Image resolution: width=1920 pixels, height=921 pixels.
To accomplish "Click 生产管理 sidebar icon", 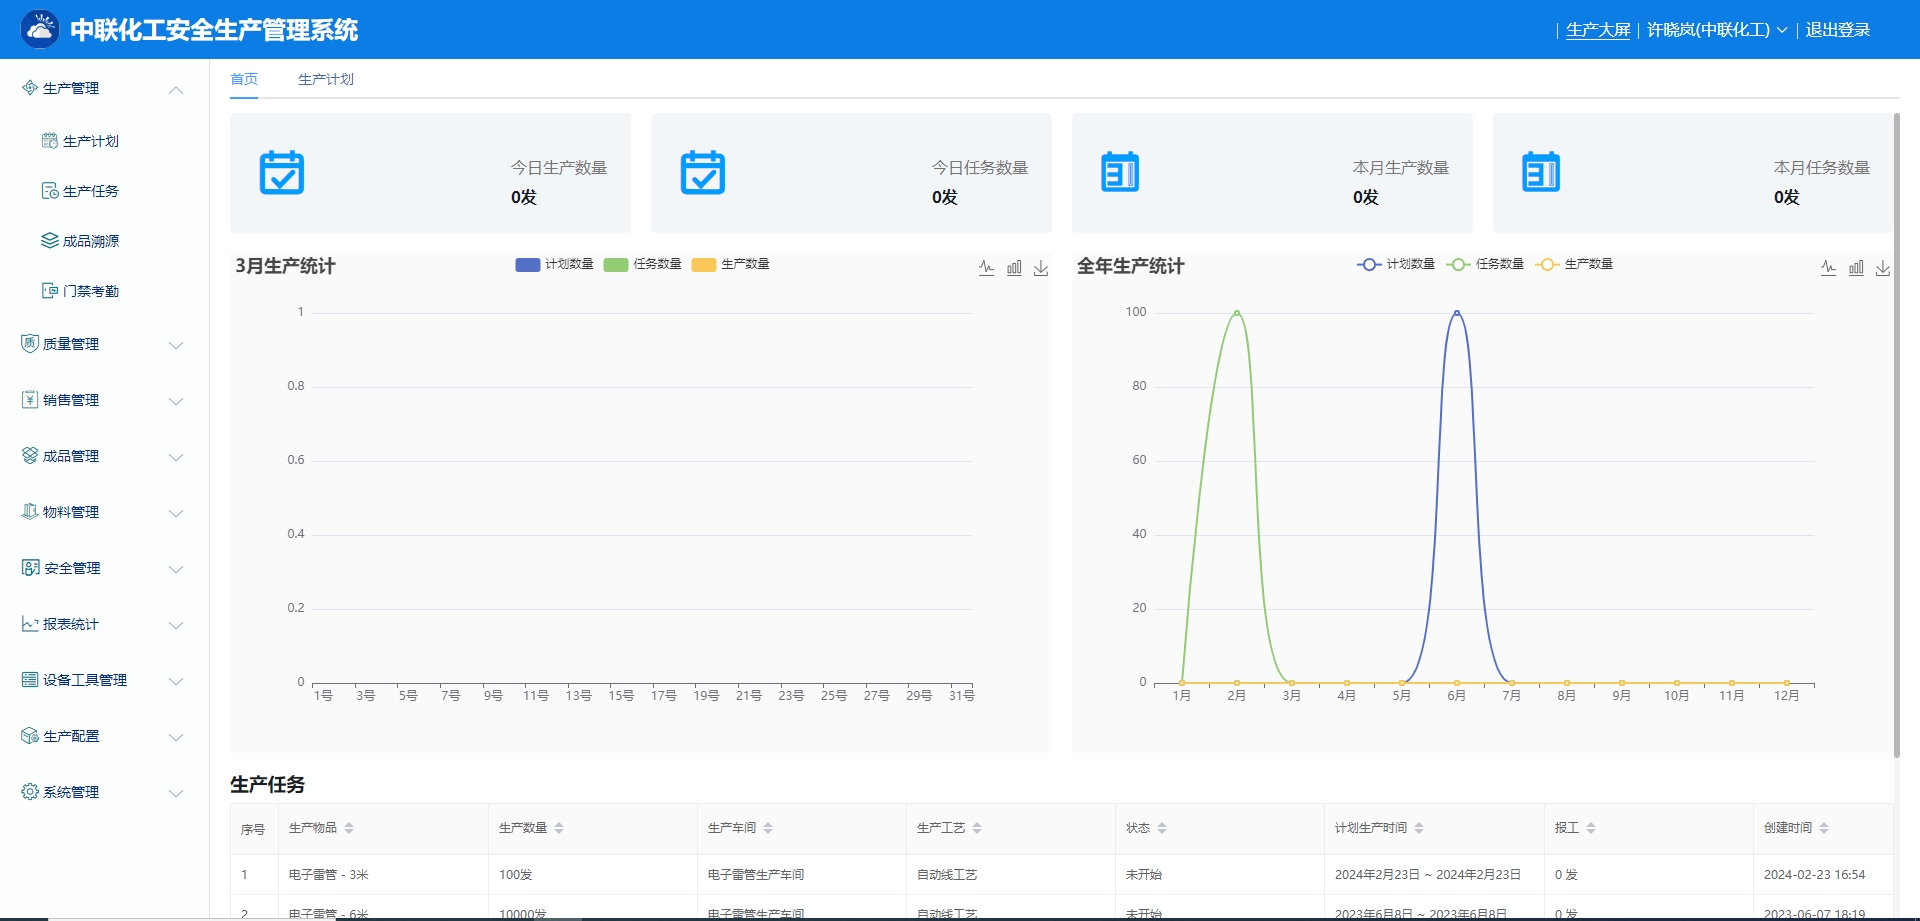I will [x=30, y=88].
